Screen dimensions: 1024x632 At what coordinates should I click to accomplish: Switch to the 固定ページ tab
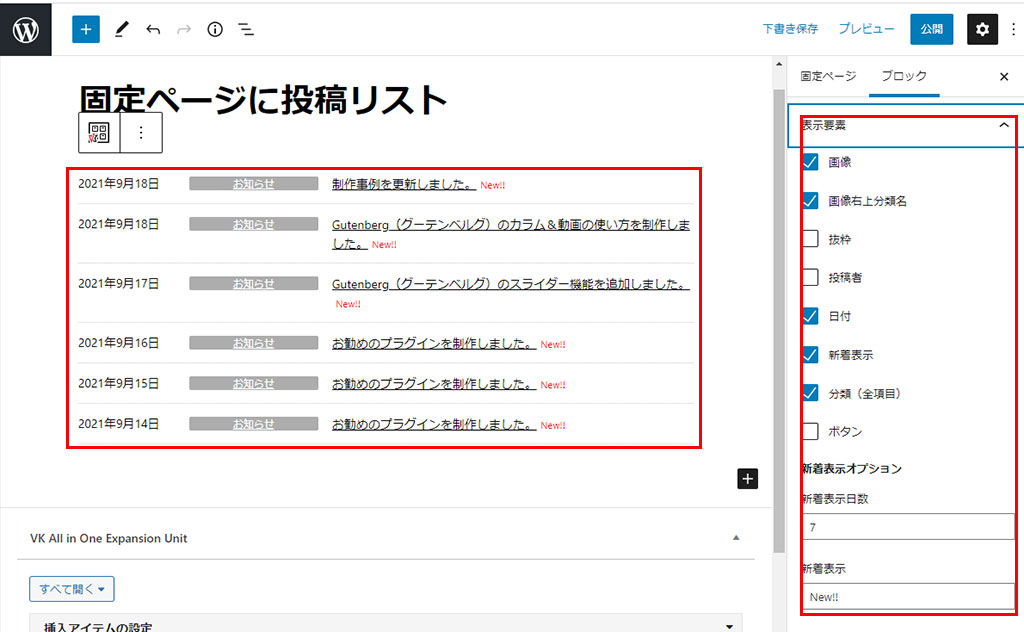tap(828, 76)
